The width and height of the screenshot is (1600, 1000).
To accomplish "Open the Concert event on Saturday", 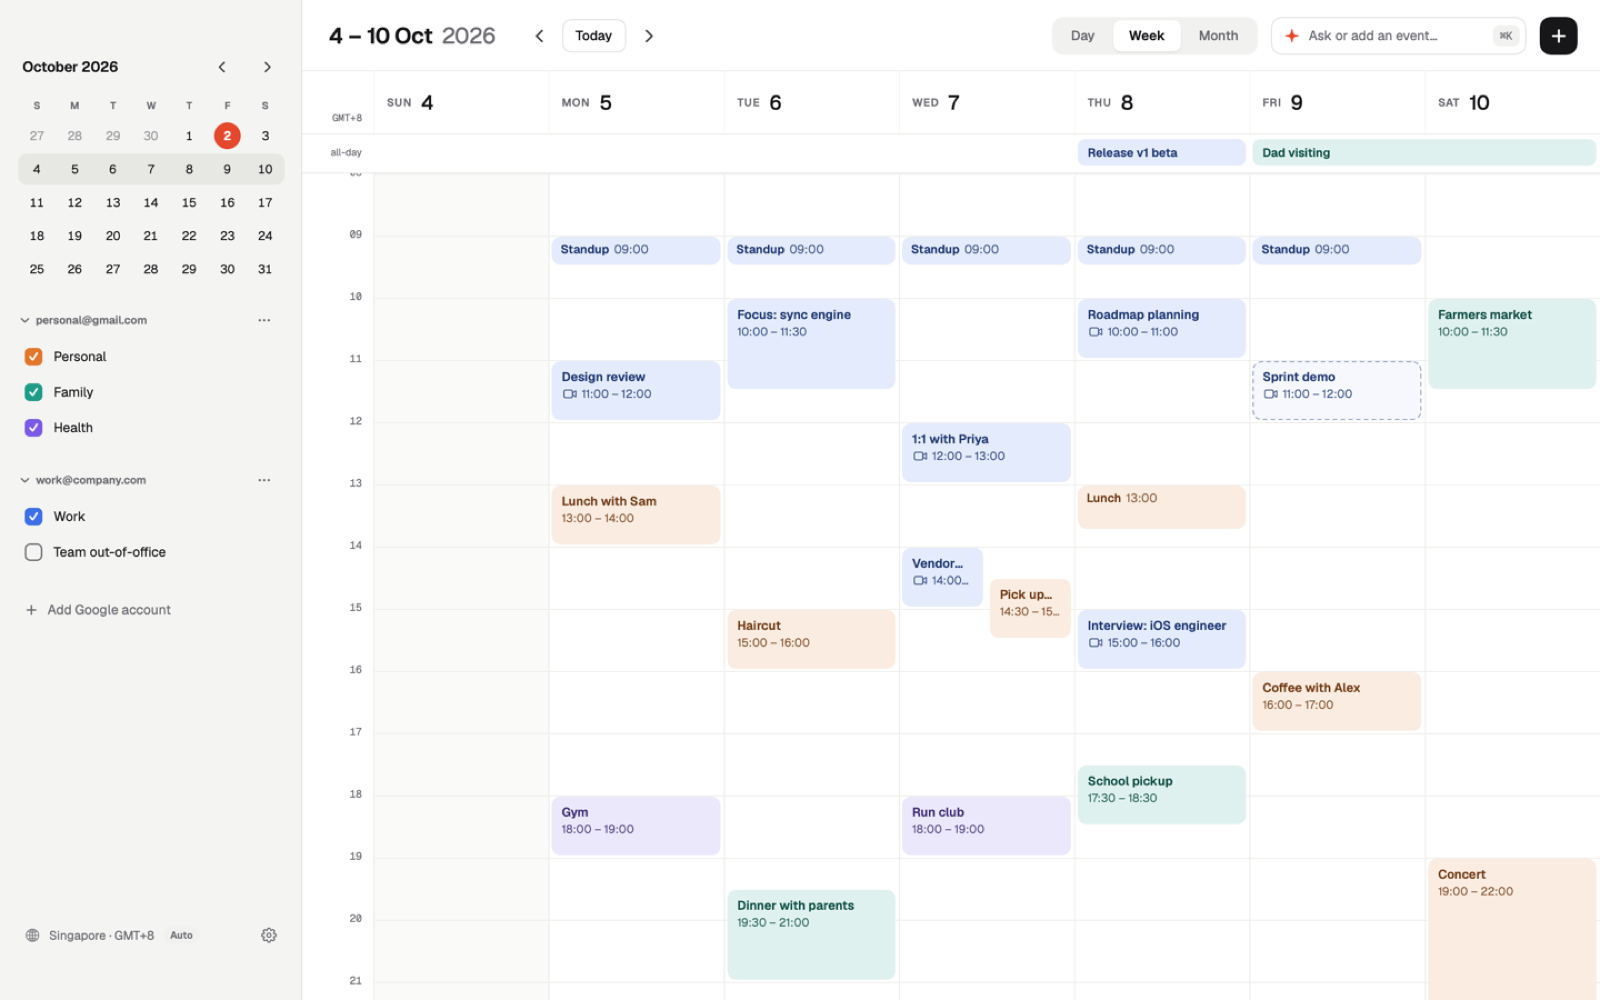I will (1511, 928).
